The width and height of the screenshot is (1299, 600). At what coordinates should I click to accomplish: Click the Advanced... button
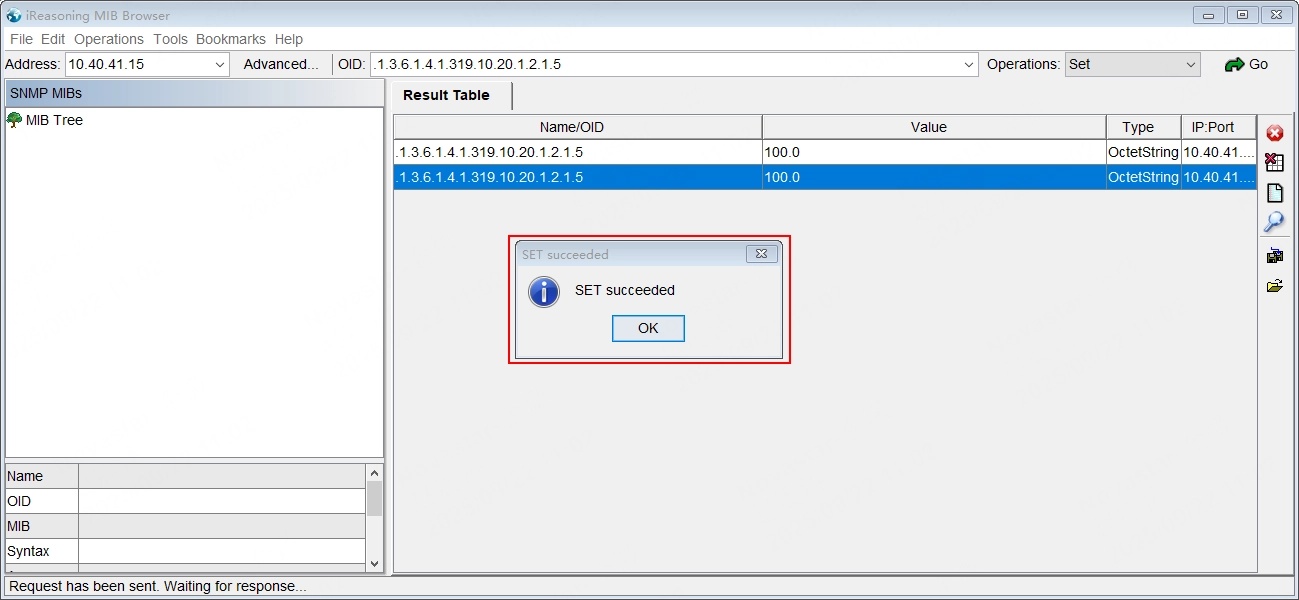pyautogui.click(x=281, y=64)
